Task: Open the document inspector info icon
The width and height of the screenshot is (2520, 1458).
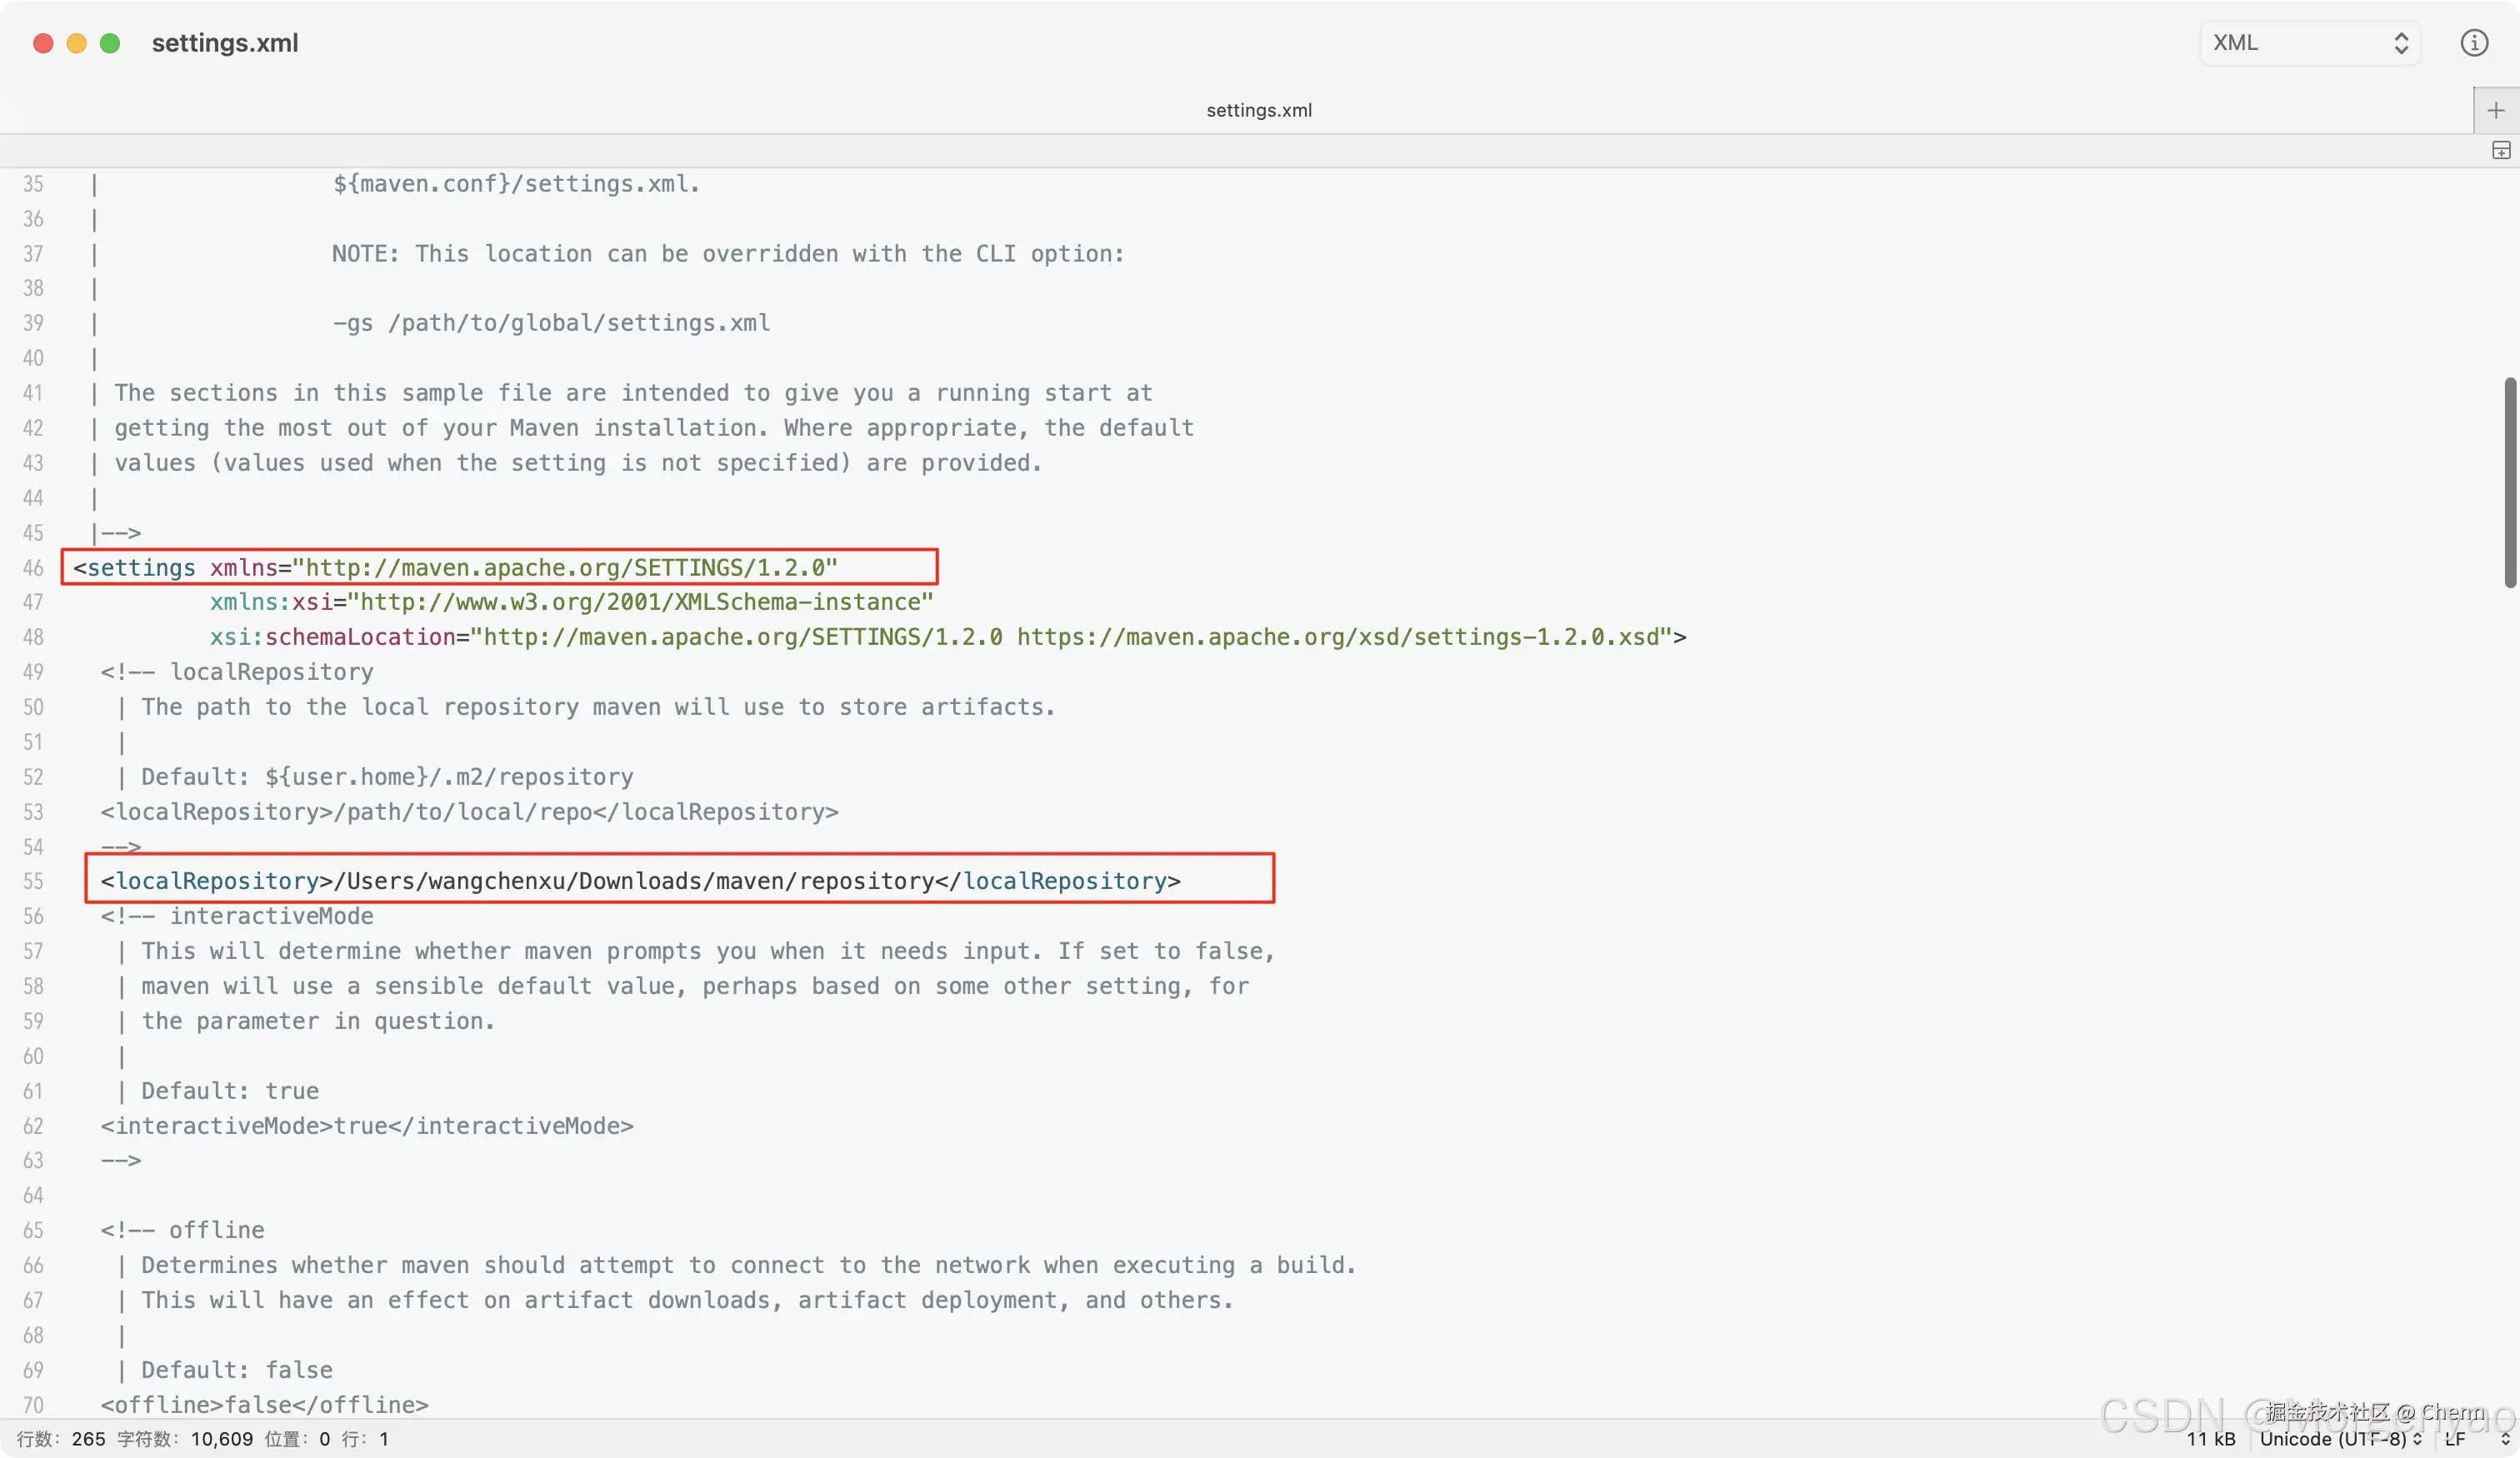Action: click(x=2473, y=43)
